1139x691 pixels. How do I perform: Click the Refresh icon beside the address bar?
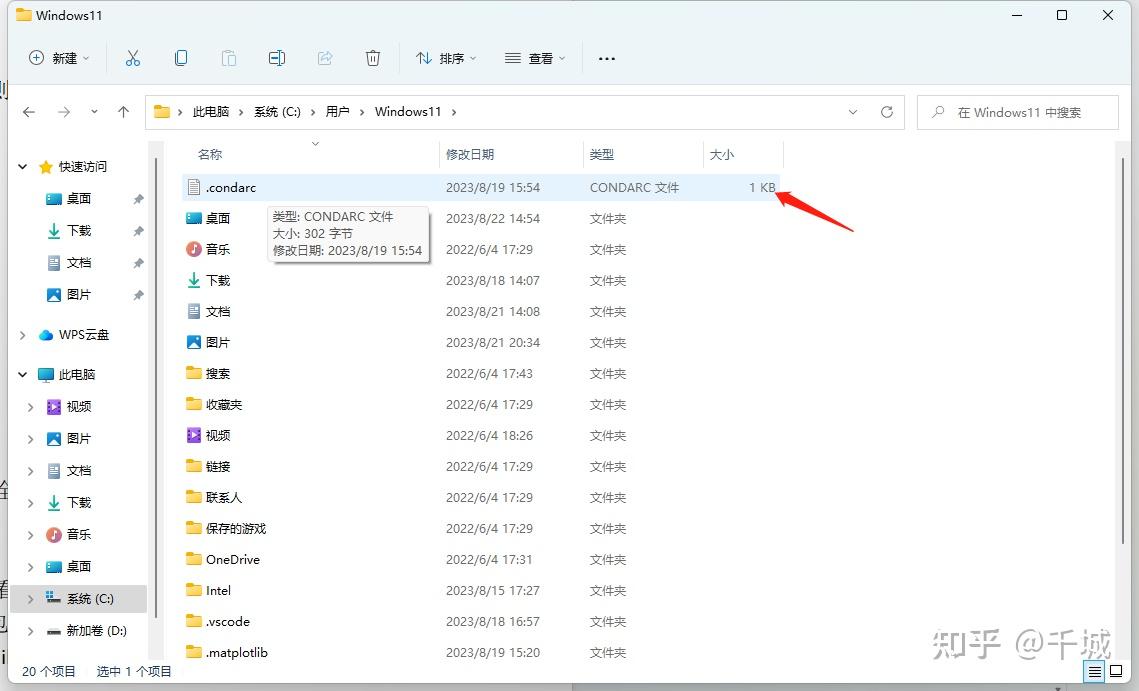(887, 112)
